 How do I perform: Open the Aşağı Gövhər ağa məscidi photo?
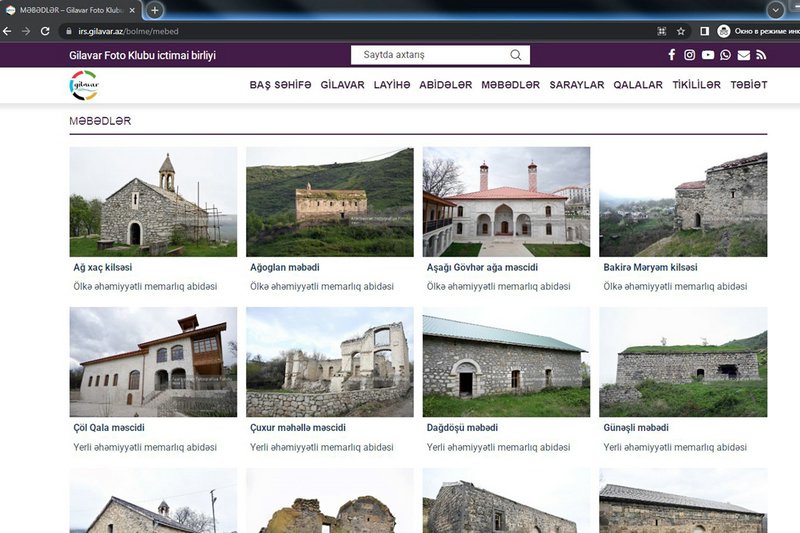pyautogui.click(x=506, y=202)
